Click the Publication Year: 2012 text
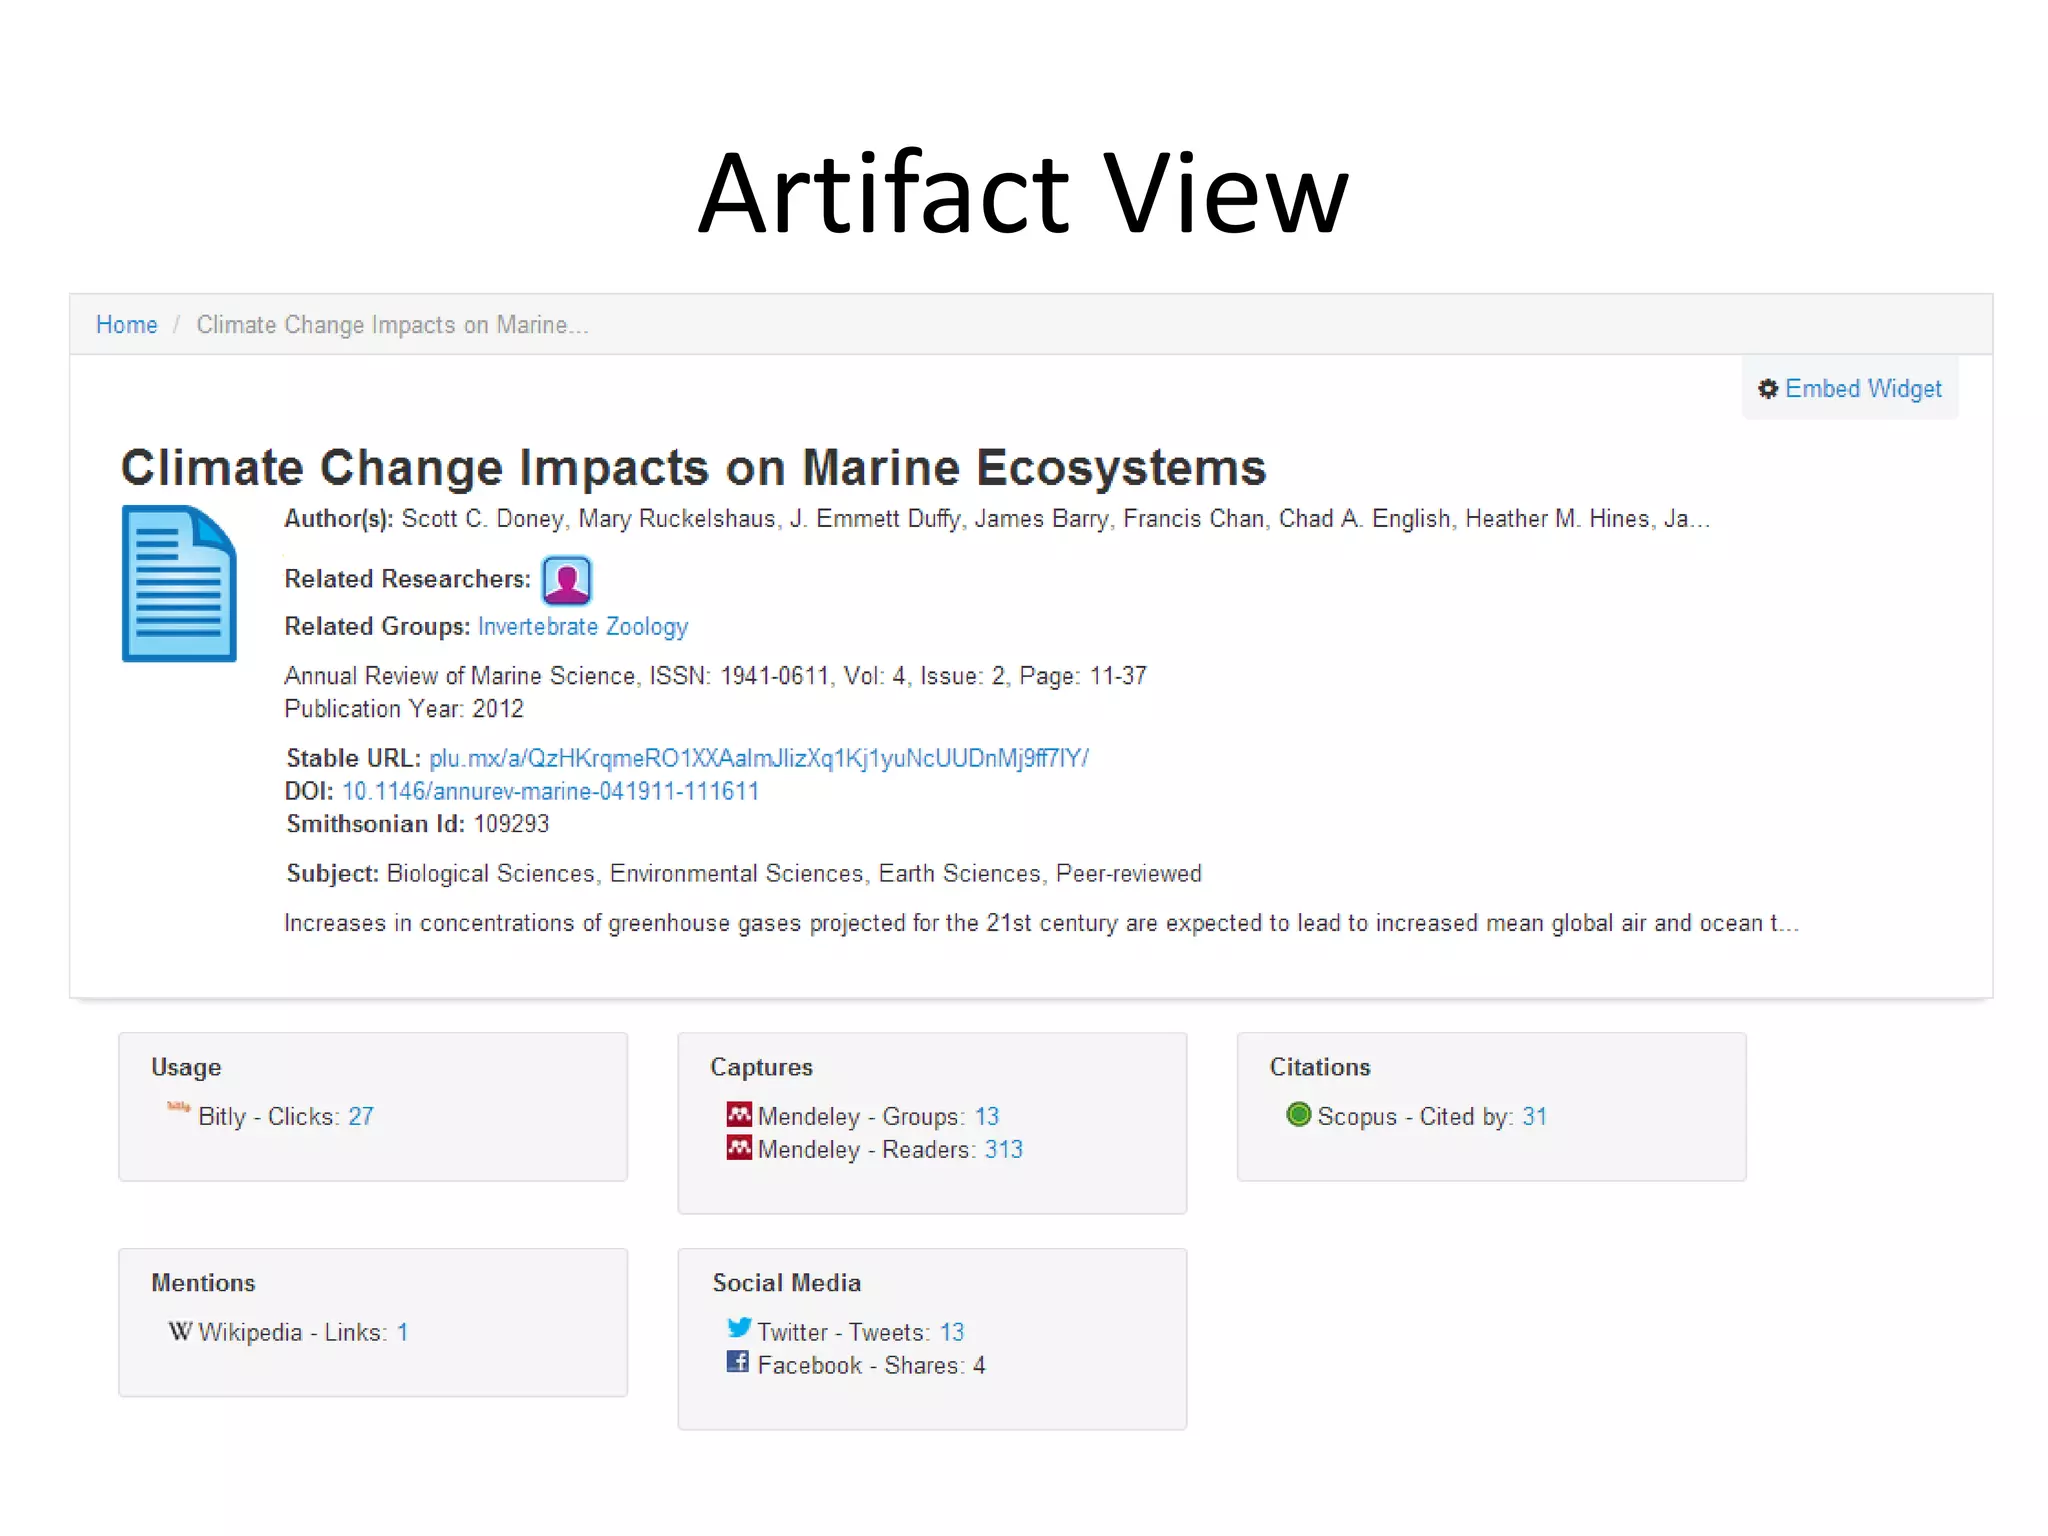Screen dimensions: 2048x1536 point(404,709)
